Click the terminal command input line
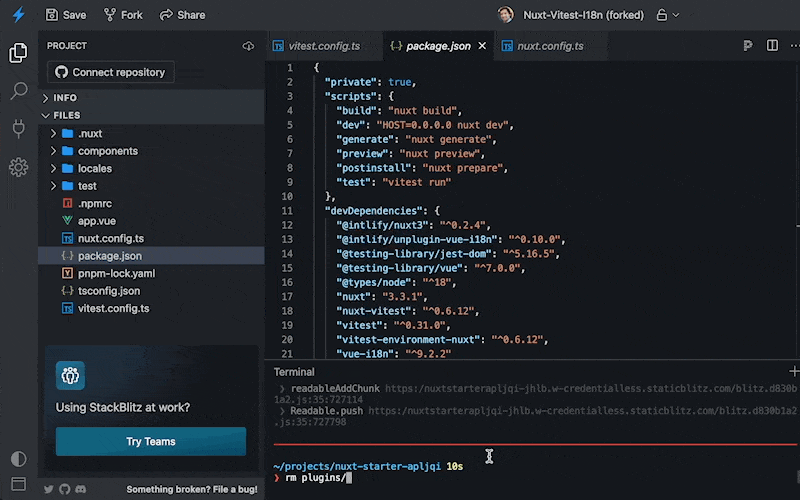The width and height of the screenshot is (800, 500). (533, 478)
